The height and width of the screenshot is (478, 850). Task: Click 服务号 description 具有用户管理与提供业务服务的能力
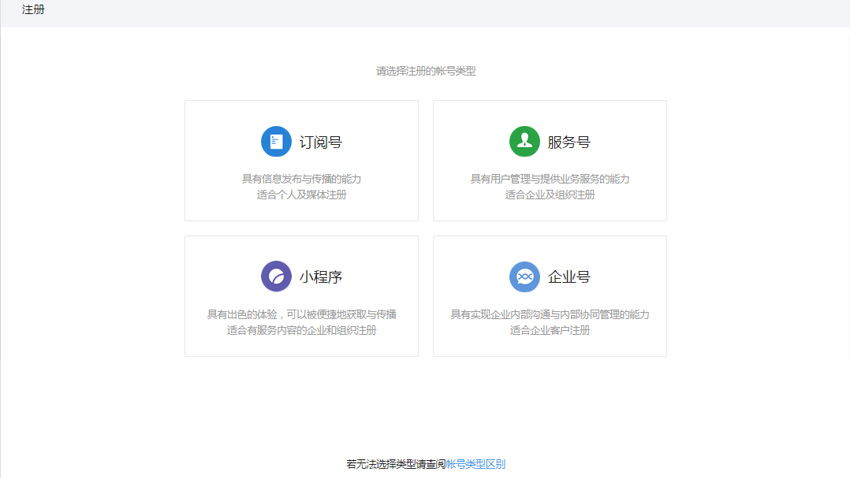tap(550, 179)
